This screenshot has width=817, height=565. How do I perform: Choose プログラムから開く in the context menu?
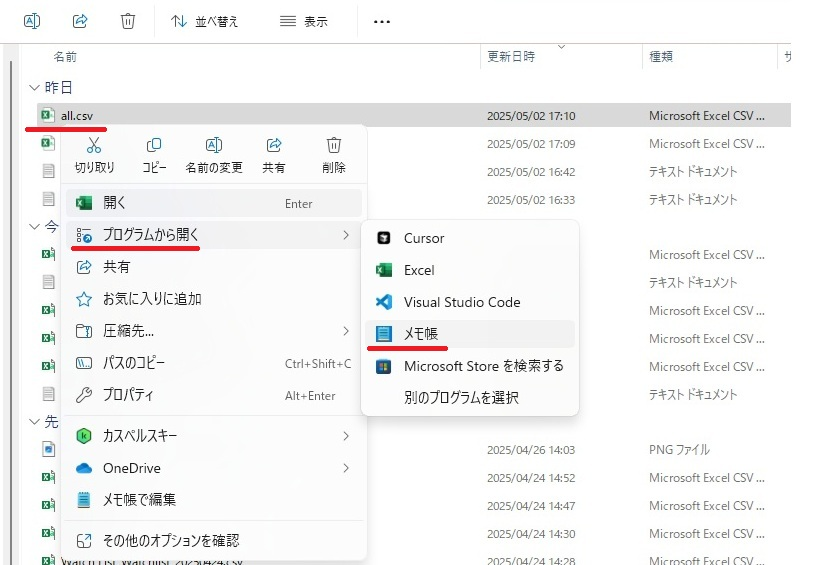(x=214, y=235)
